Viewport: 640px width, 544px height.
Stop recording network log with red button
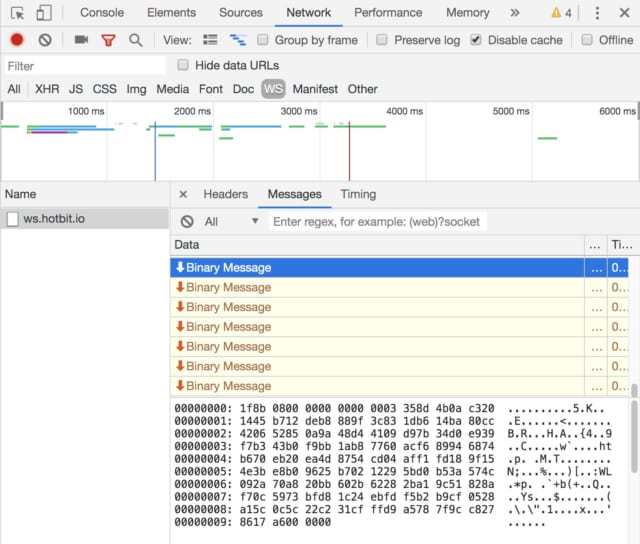(x=17, y=40)
